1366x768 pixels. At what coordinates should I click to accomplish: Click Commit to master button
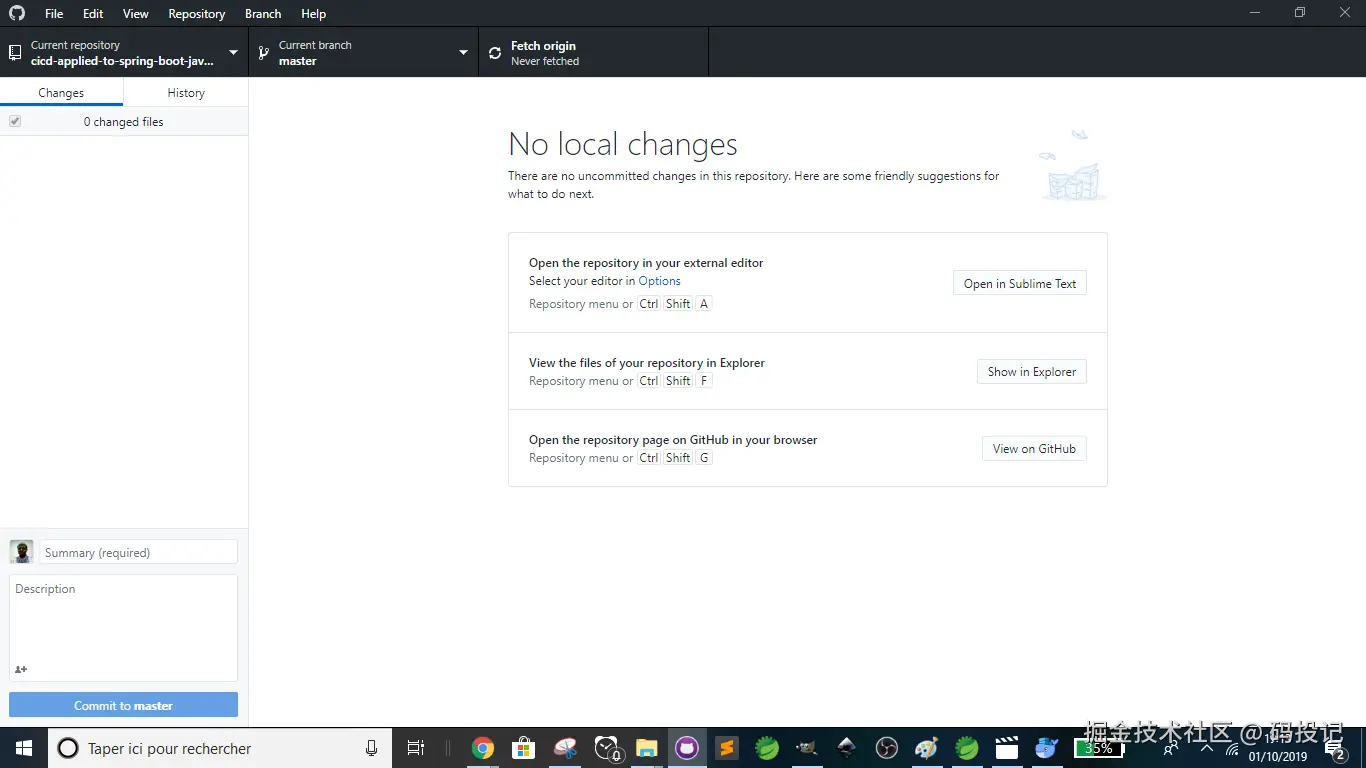pos(124,705)
